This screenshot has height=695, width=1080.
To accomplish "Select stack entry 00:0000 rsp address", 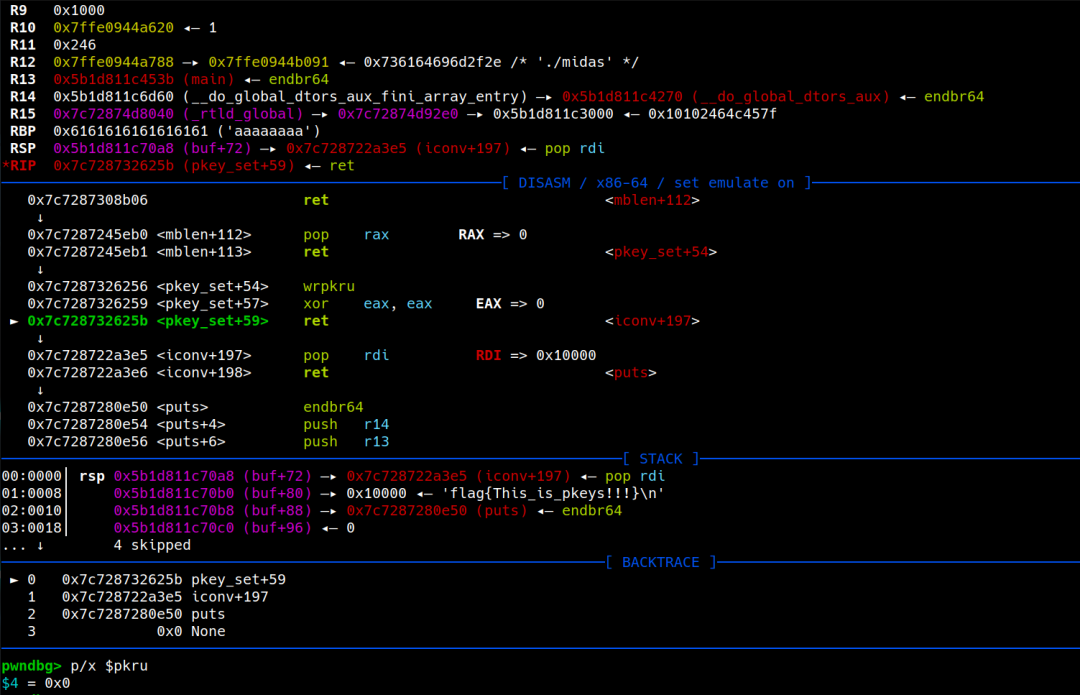I will 174,475.
